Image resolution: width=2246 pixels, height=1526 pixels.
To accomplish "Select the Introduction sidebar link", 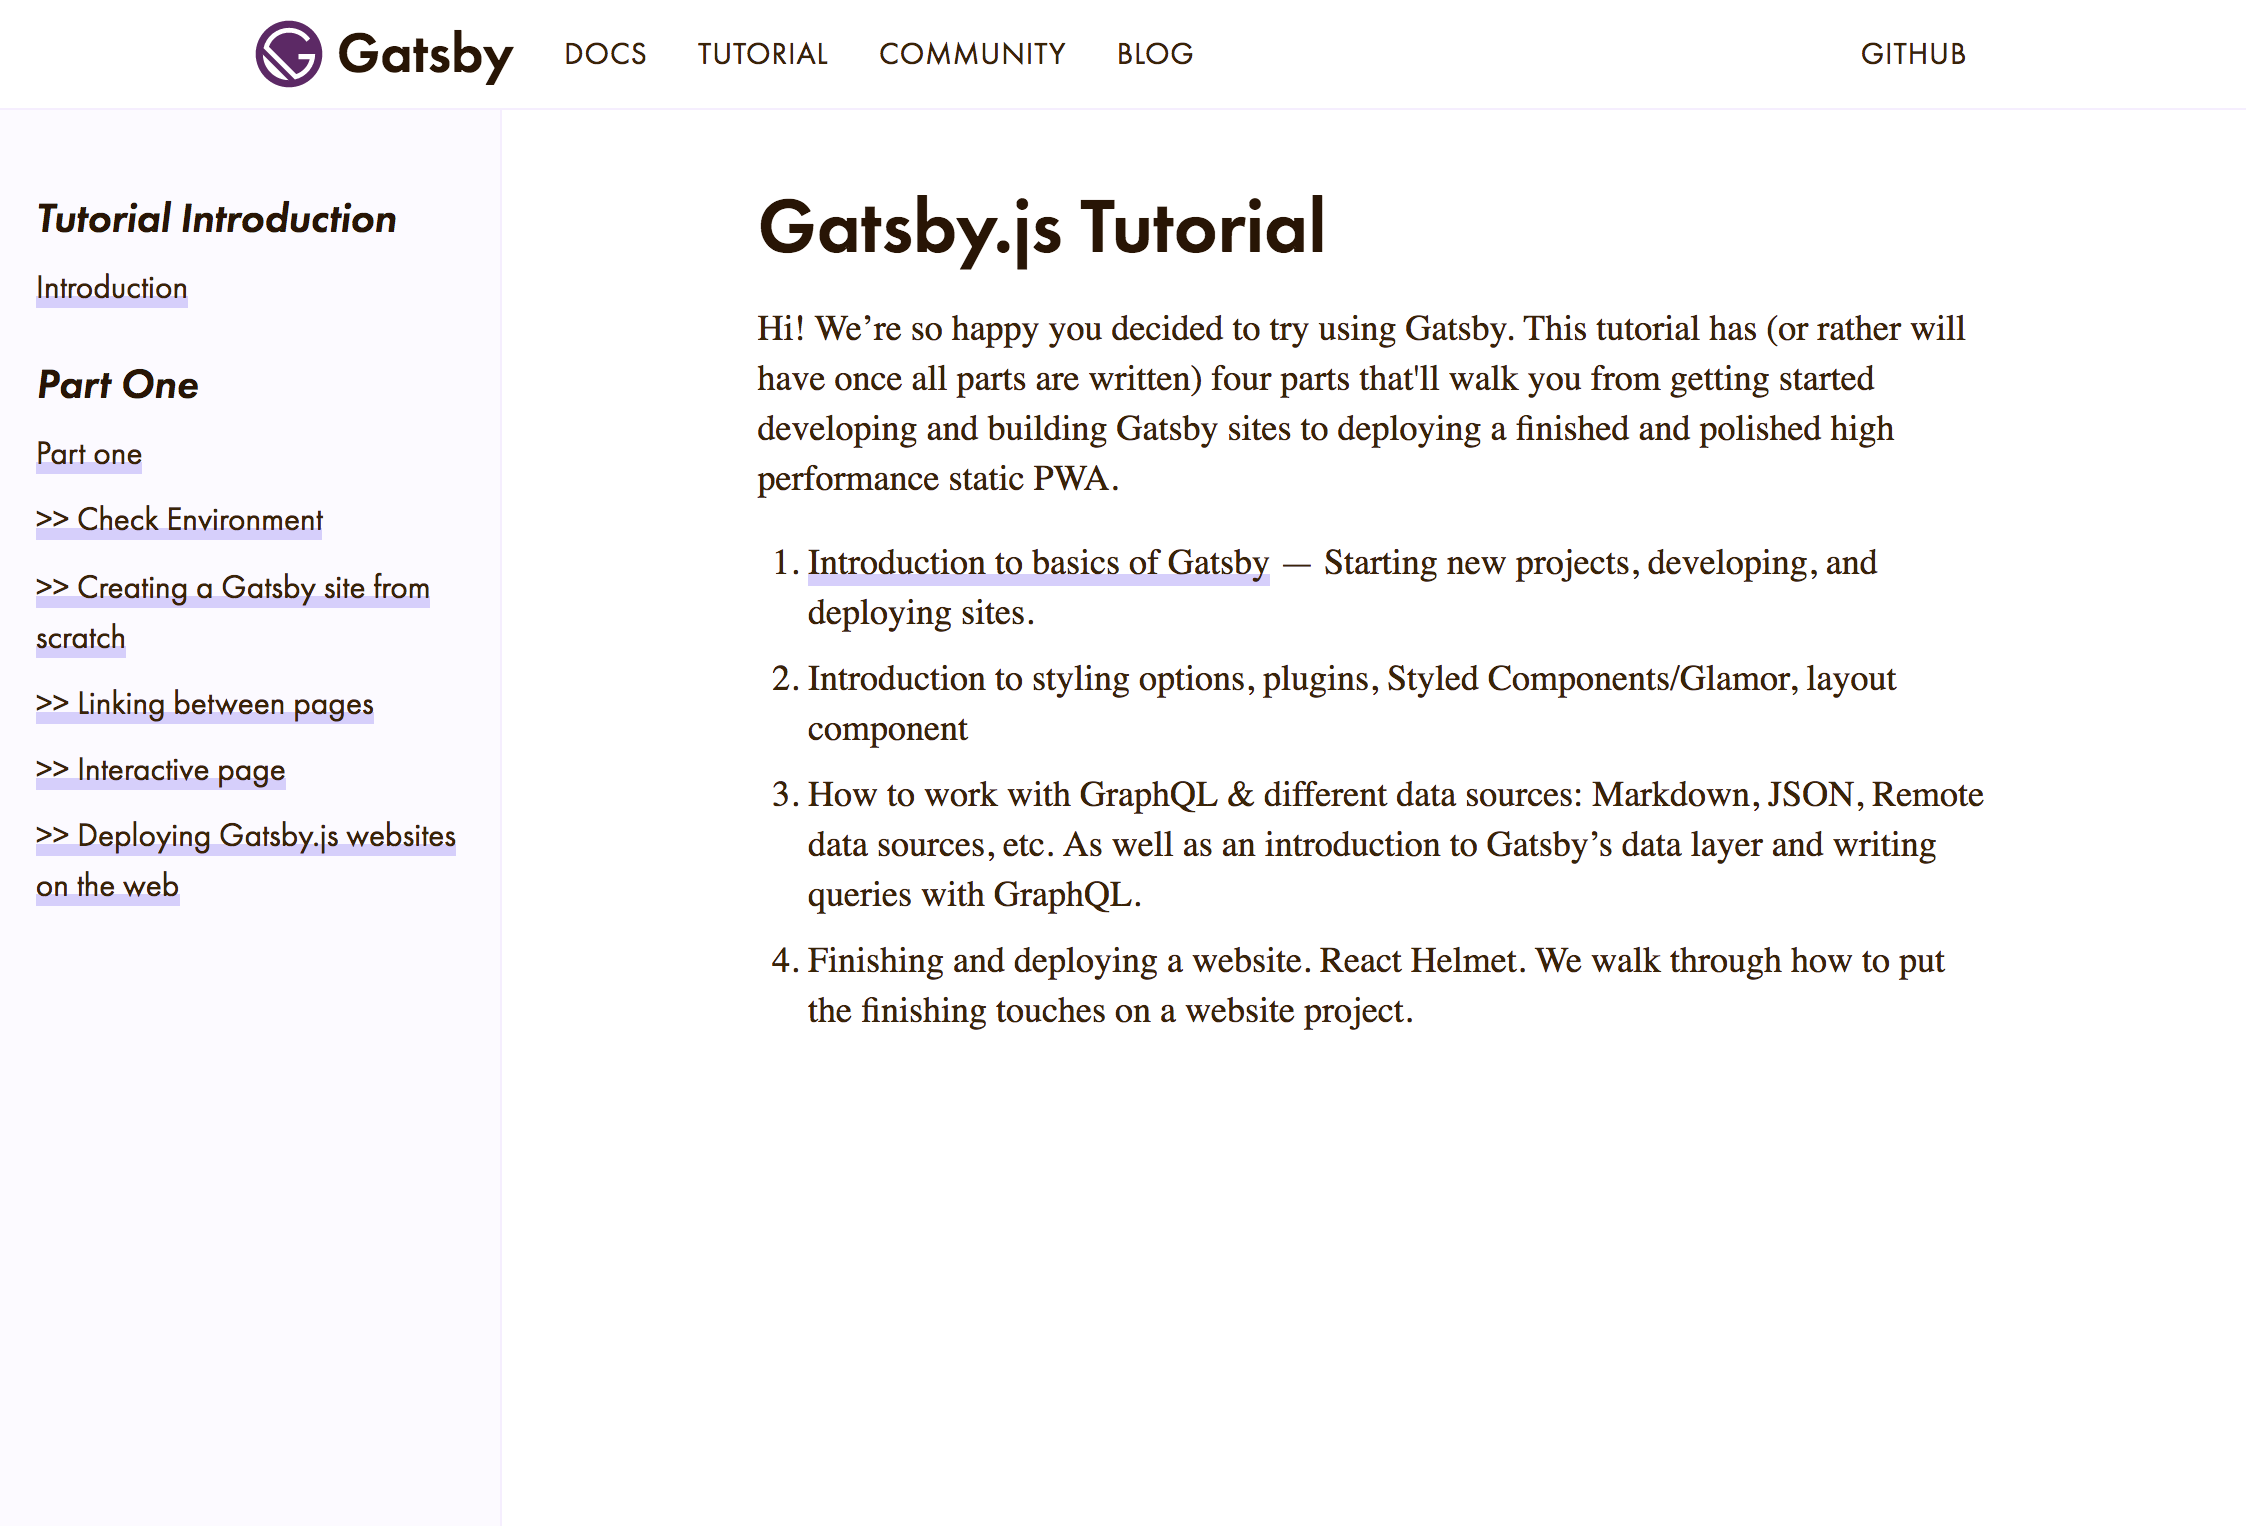I will point(112,288).
